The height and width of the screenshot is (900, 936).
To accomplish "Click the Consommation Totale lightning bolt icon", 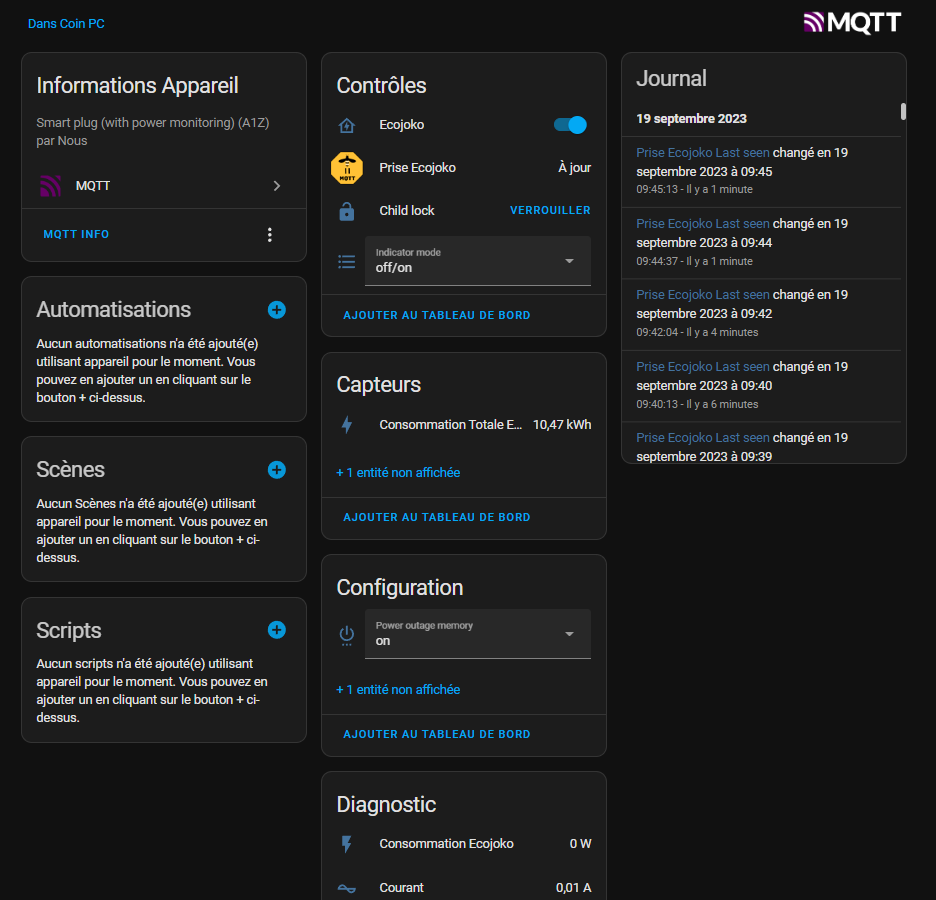I will point(347,425).
